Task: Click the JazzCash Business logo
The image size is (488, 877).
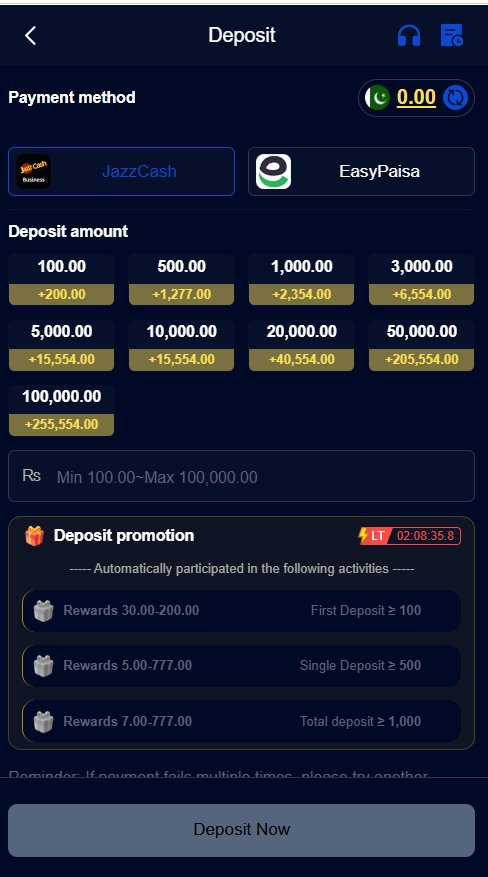Action: pyautogui.click(x=34, y=172)
